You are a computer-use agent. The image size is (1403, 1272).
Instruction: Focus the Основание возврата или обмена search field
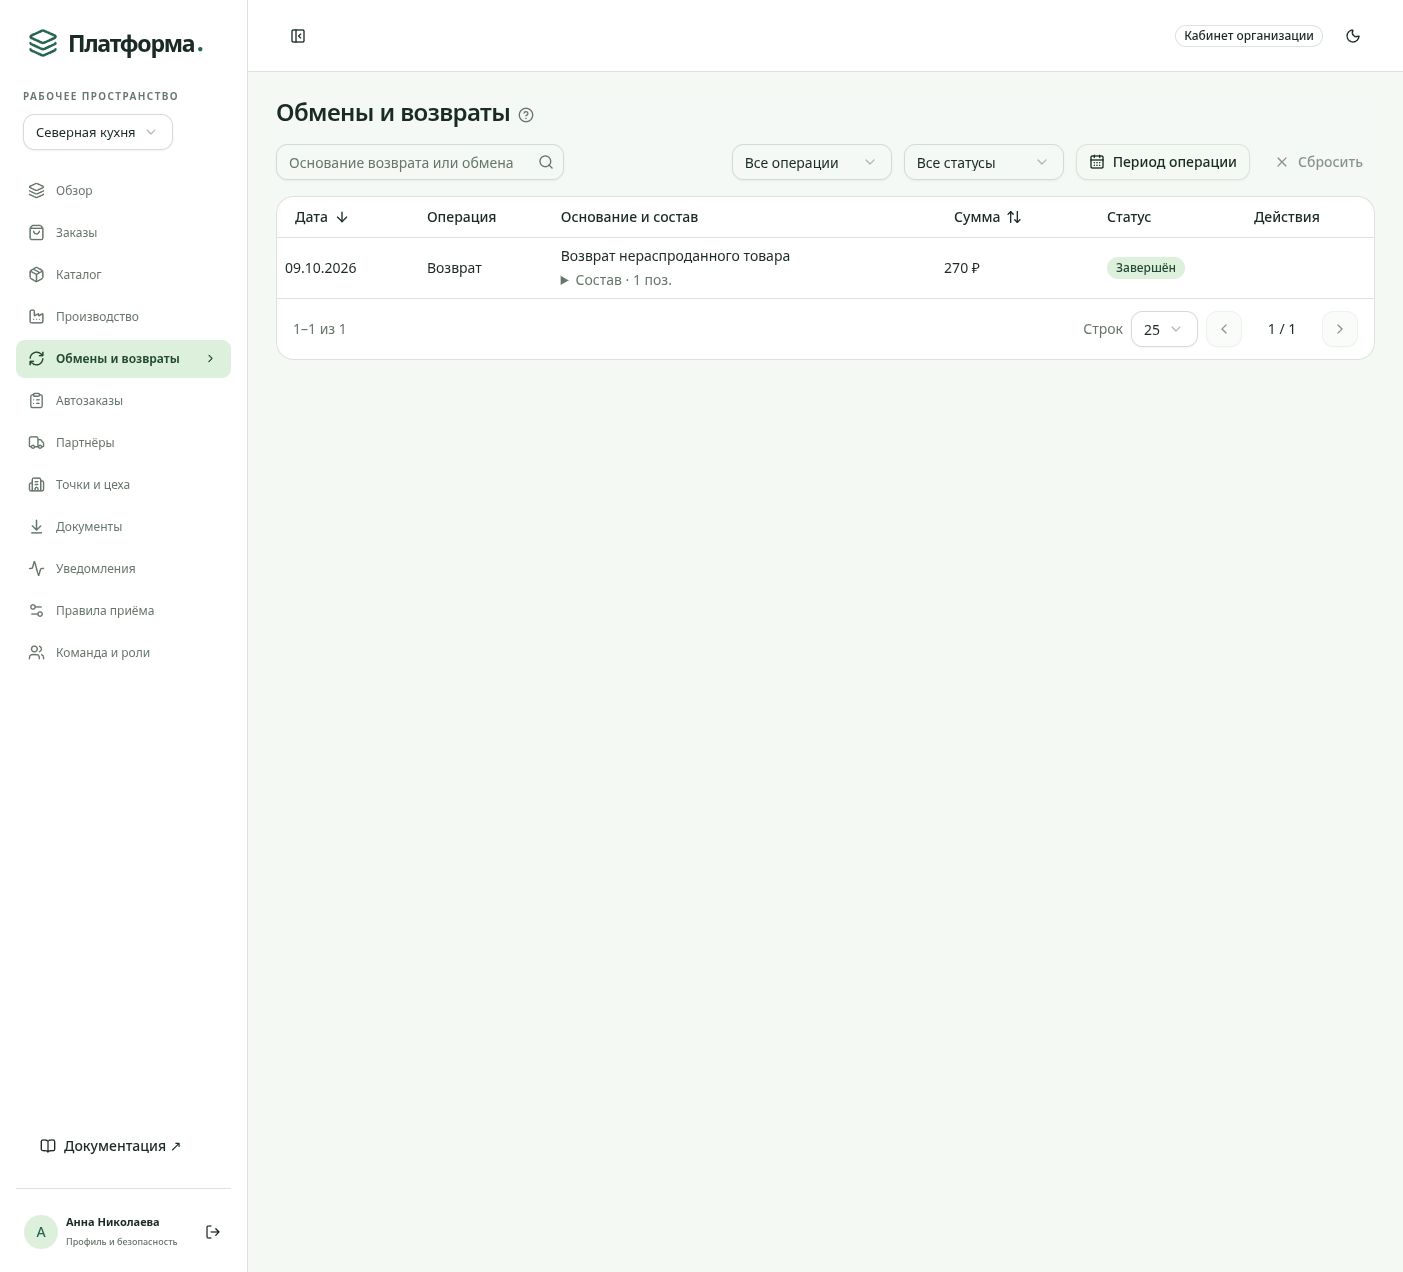tap(420, 162)
